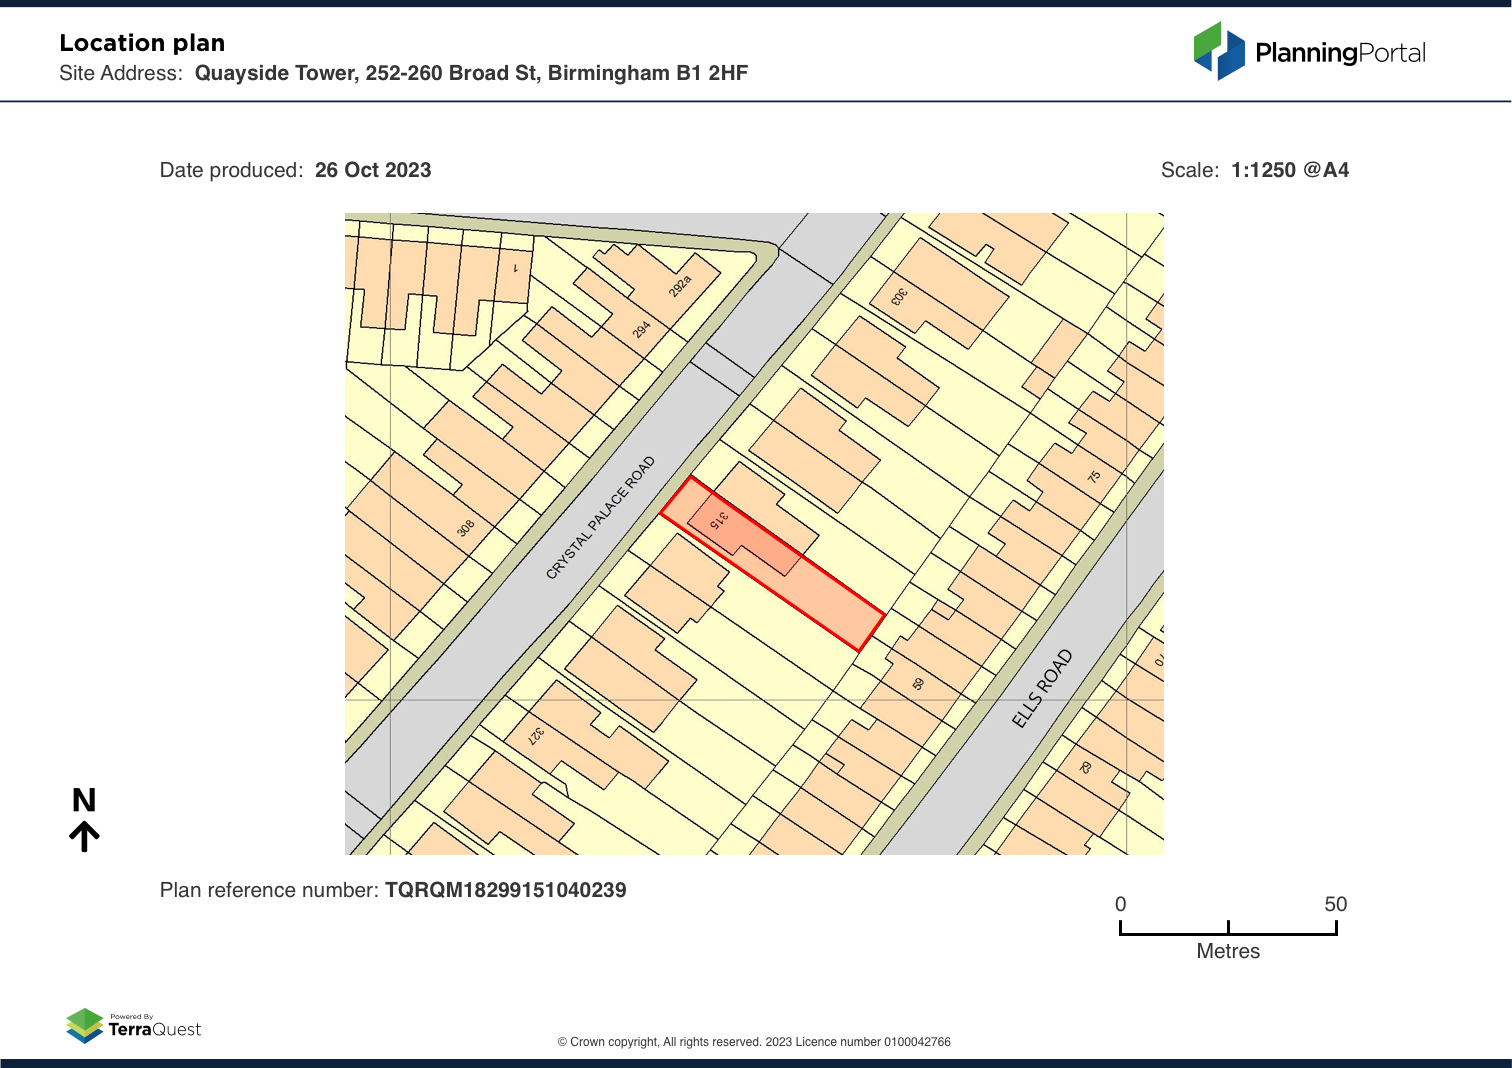Click the letter N compass marker

point(84,800)
